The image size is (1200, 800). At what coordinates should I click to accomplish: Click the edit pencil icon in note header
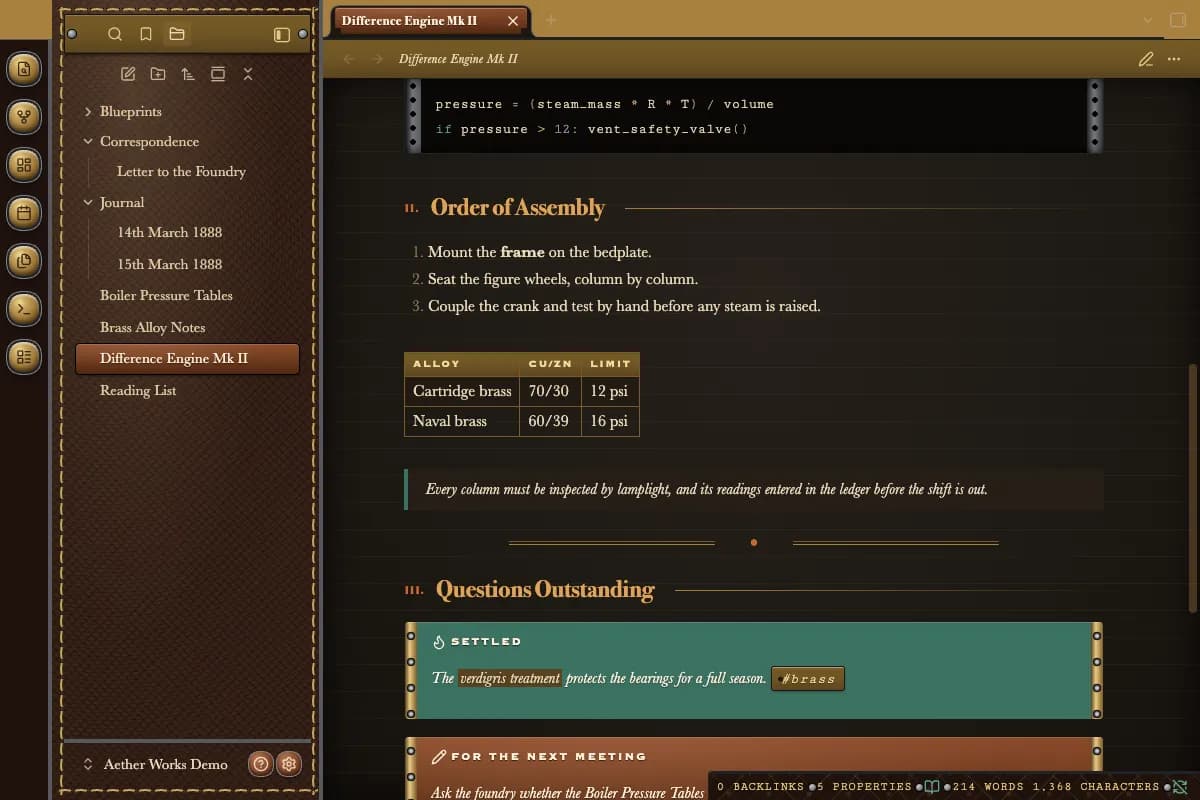1146,59
